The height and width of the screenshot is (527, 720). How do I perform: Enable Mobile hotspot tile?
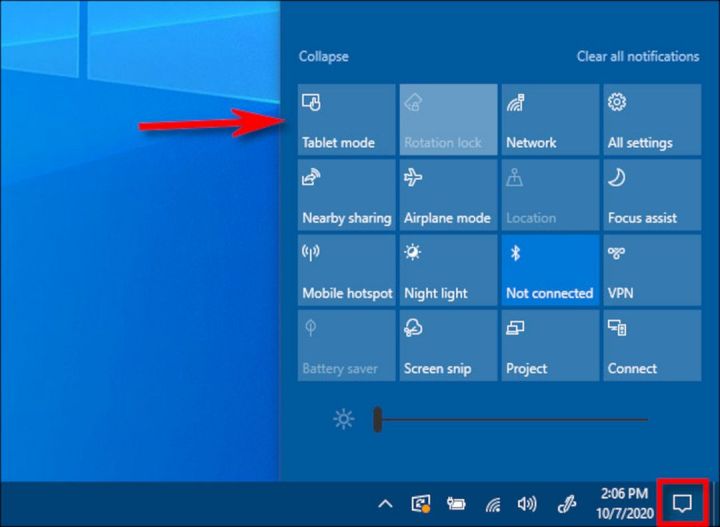coord(347,270)
